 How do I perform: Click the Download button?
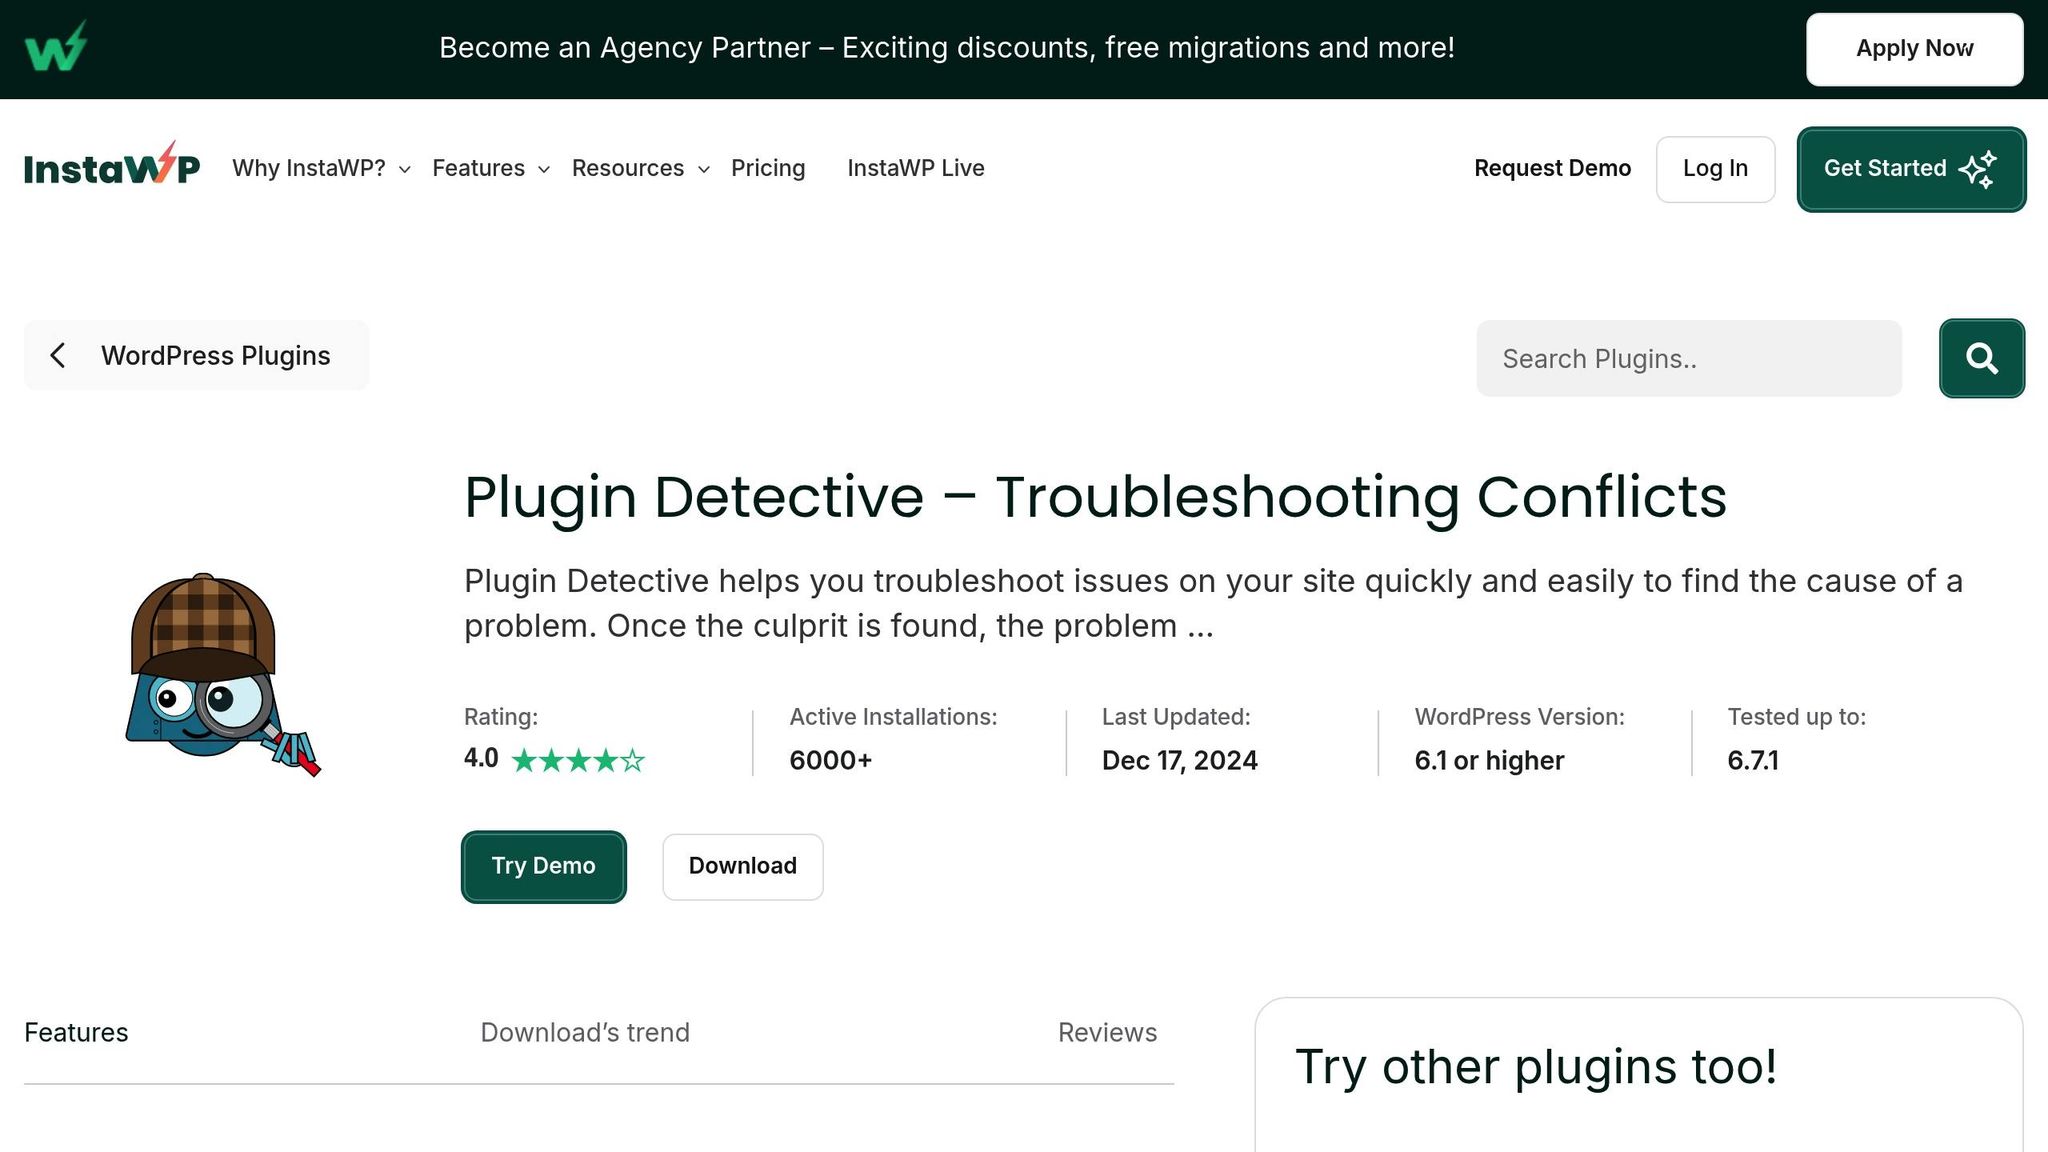click(x=742, y=866)
